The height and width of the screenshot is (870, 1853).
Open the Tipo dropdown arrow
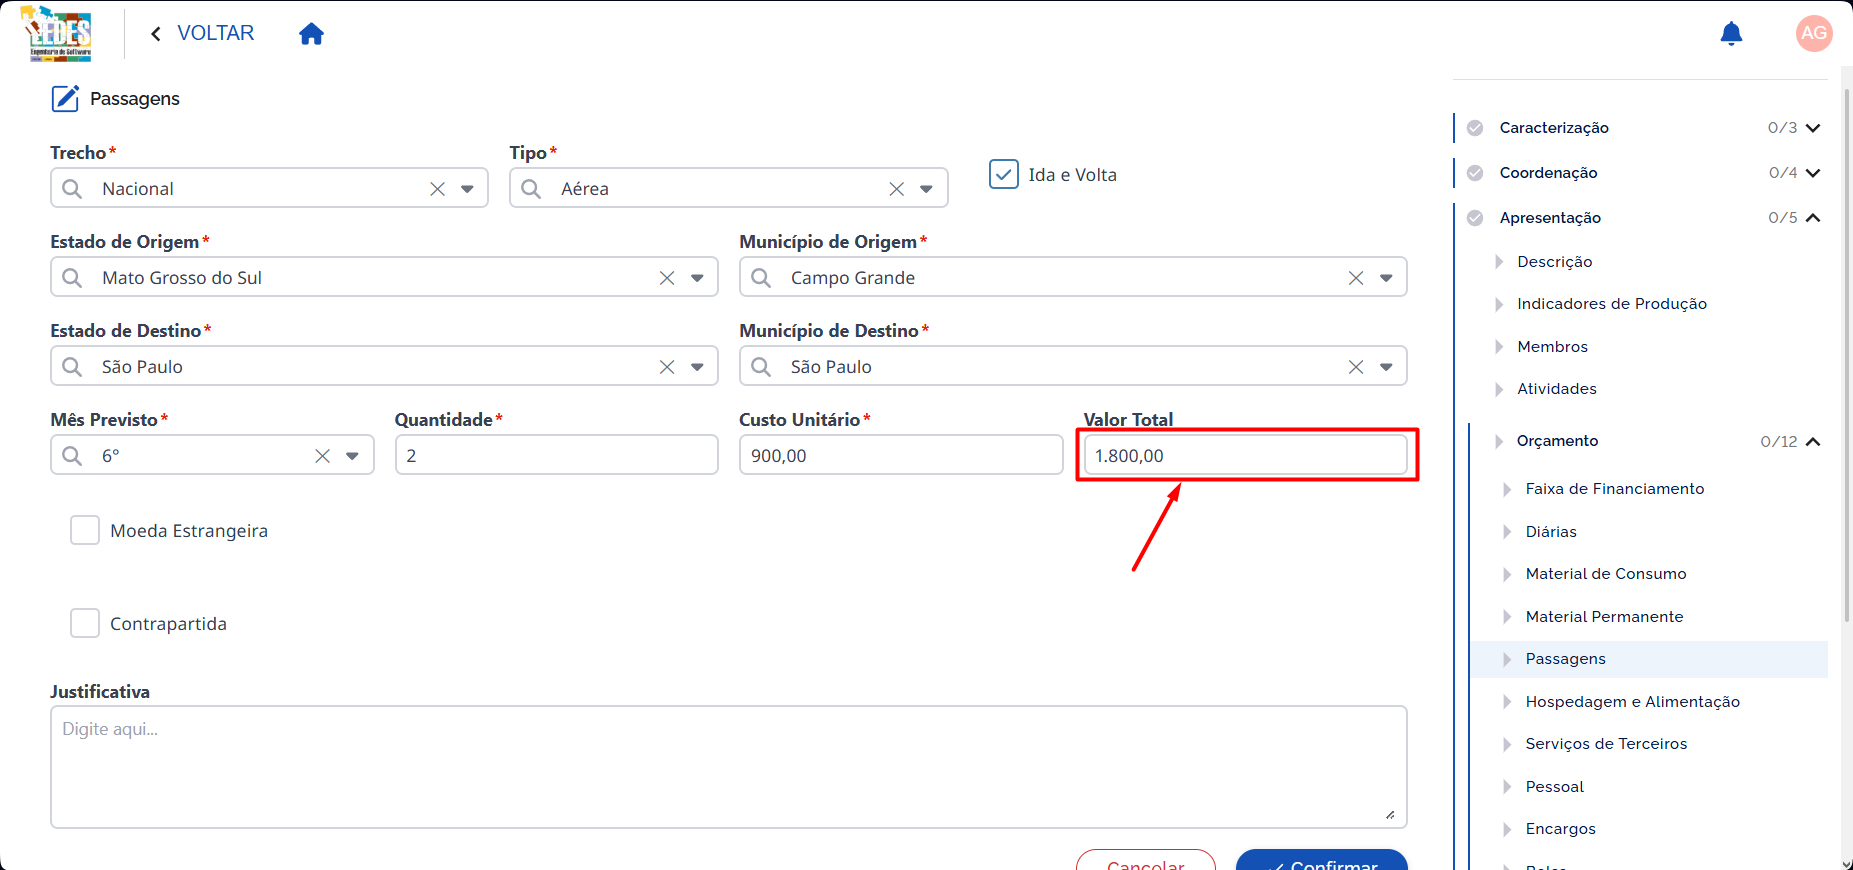pyautogui.click(x=926, y=189)
